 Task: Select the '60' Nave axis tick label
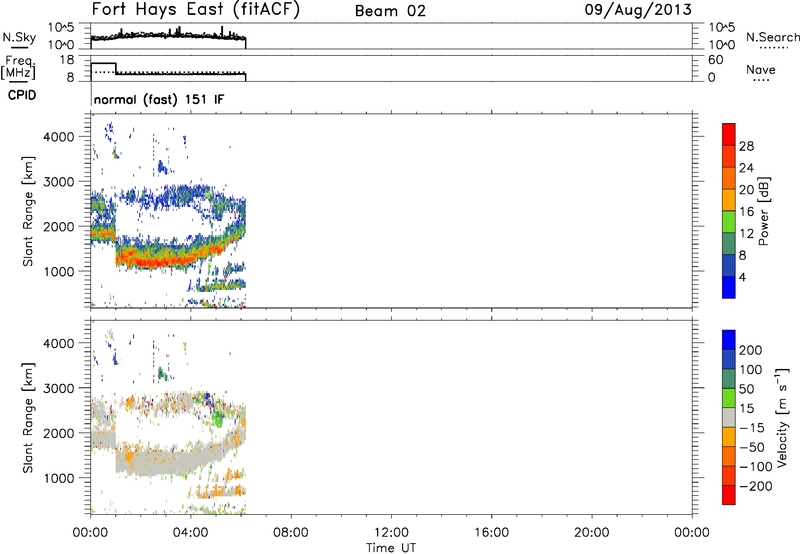point(715,60)
